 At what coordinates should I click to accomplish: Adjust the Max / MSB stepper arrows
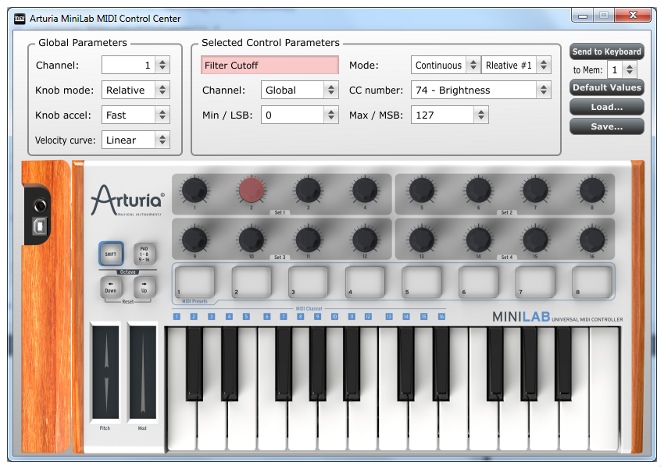(x=481, y=115)
